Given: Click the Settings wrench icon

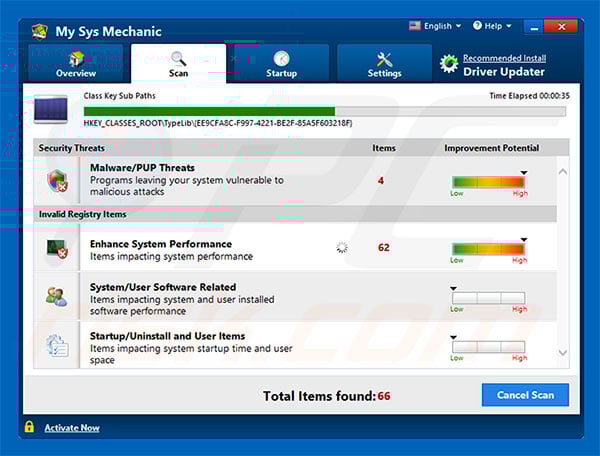Looking at the screenshot, I should pos(384,59).
